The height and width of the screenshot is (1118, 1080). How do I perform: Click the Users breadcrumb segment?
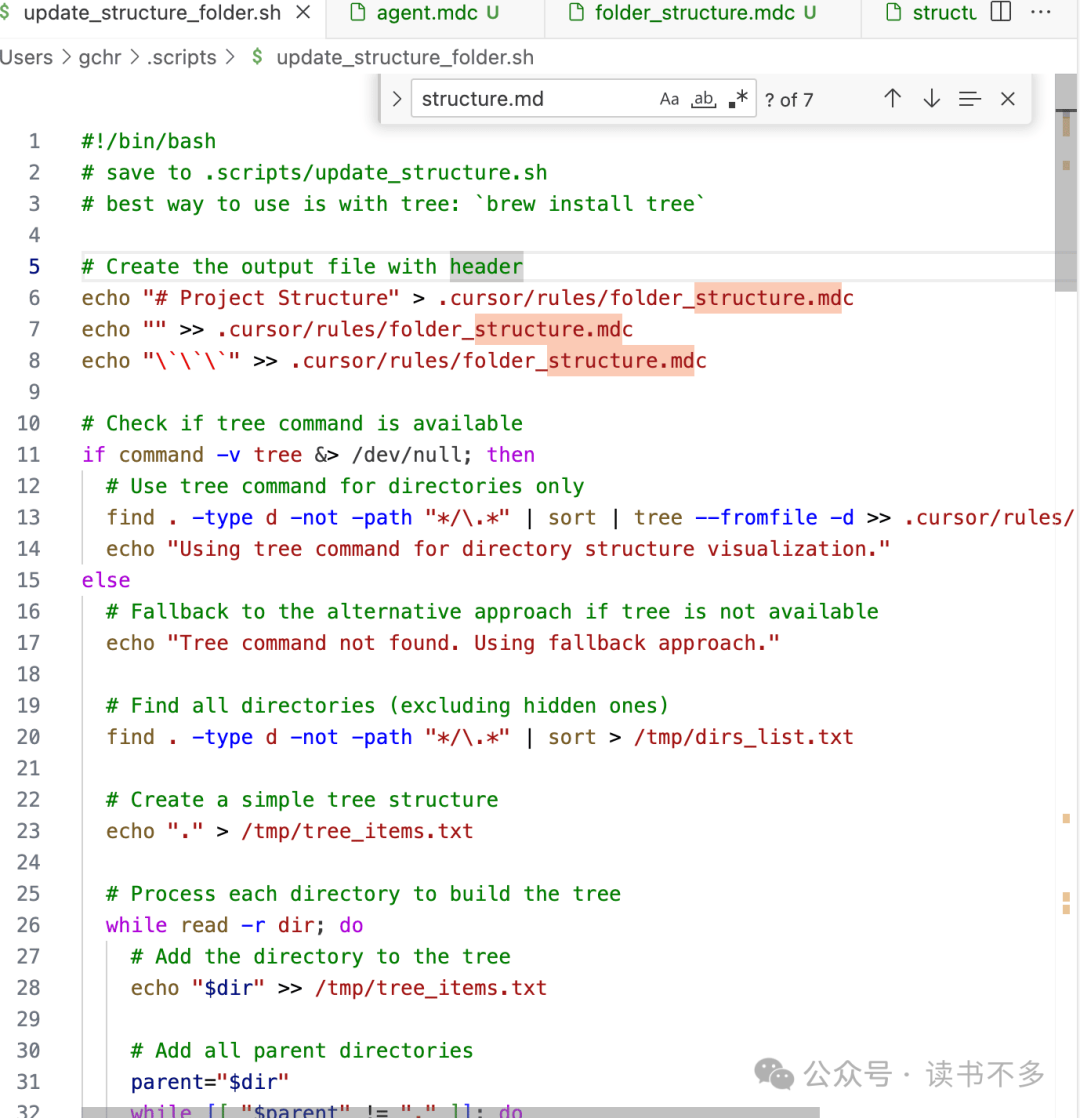pyautogui.click(x=26, y=57)
